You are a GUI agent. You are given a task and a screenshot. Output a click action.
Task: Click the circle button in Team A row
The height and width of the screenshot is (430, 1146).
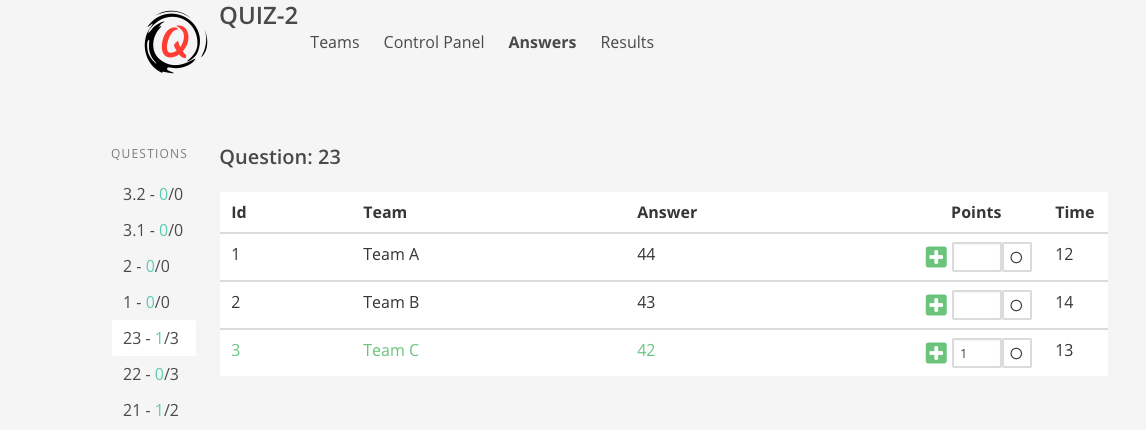click(x=1016, y=257)
